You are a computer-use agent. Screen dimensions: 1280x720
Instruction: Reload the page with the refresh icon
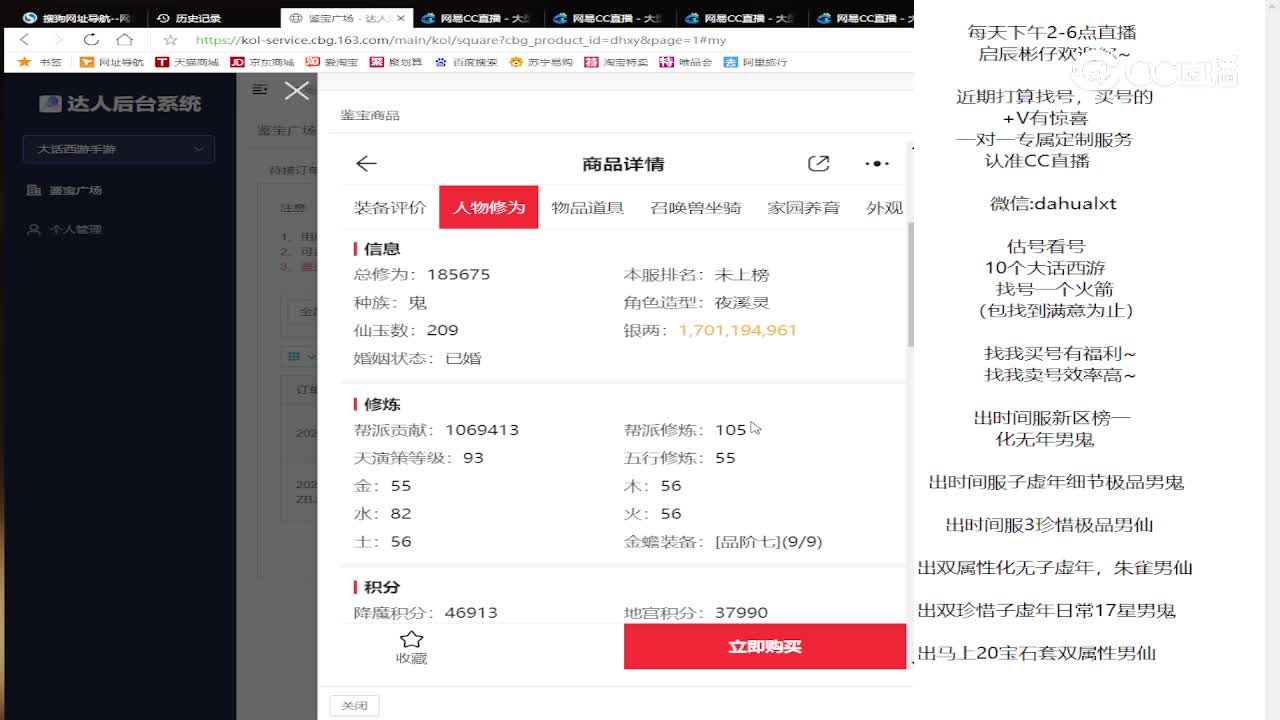coord(91,40)
